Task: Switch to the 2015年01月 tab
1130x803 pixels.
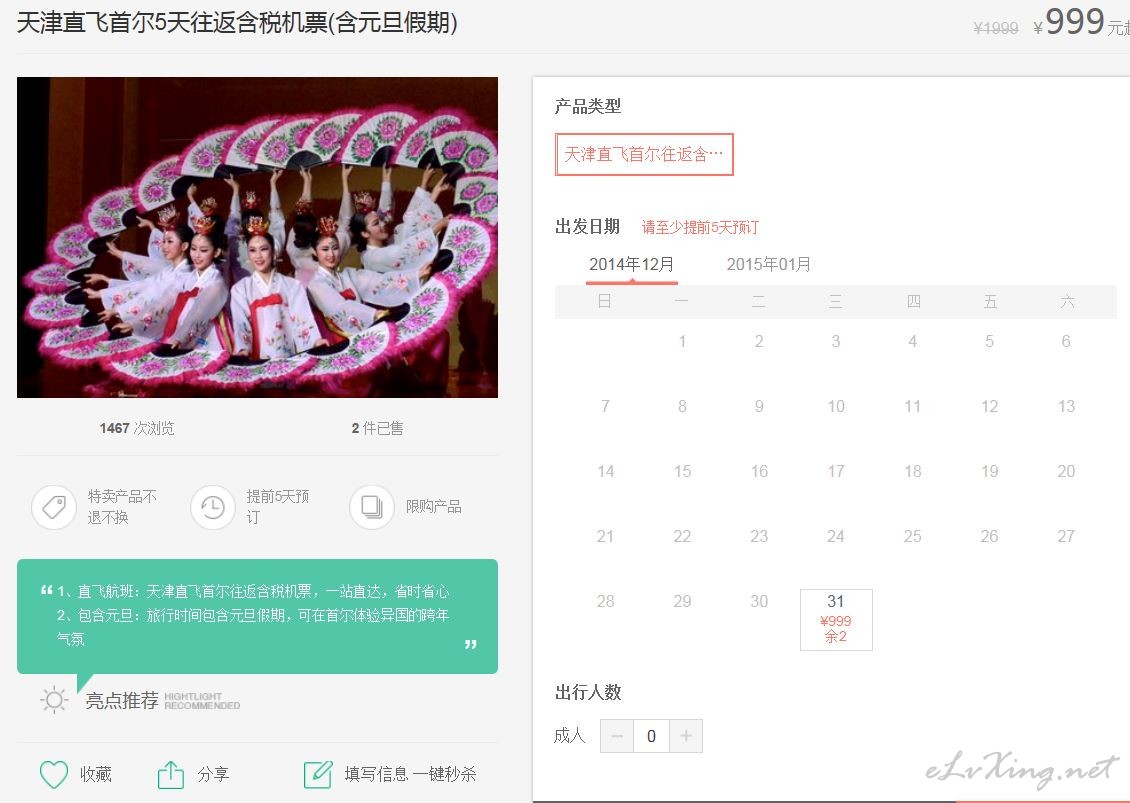Action: [x=768, y=265]
